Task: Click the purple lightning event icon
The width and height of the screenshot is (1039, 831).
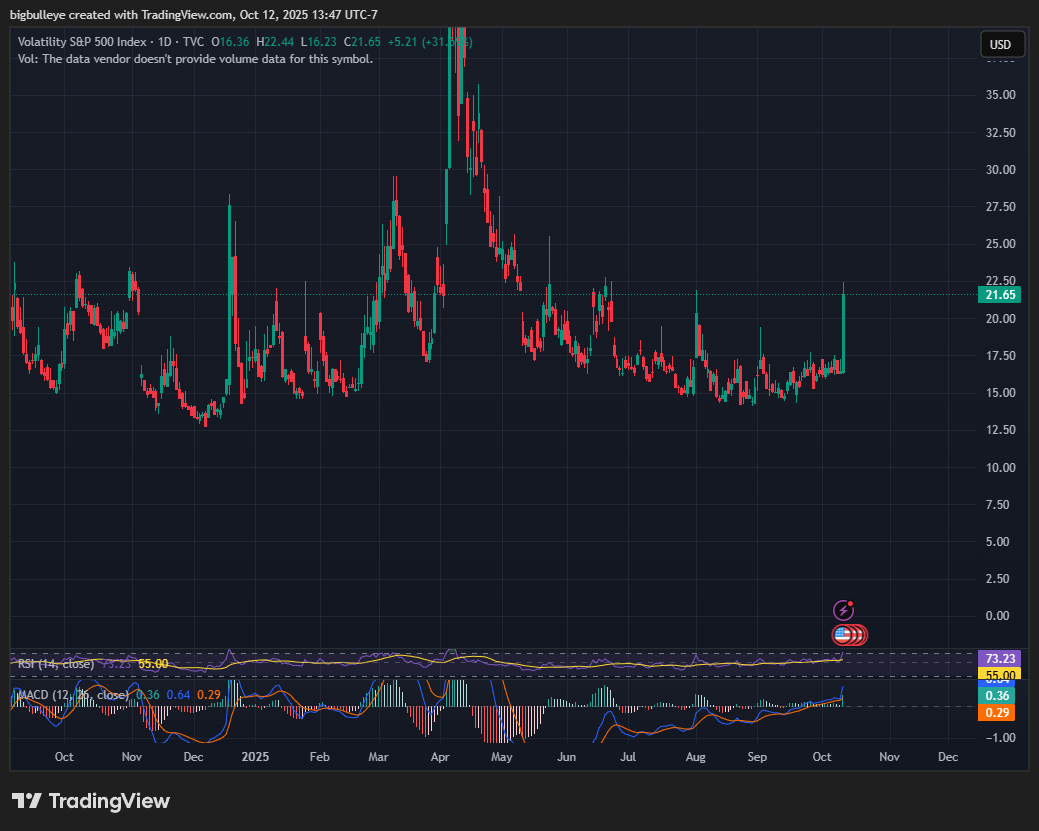Action: 843,610
